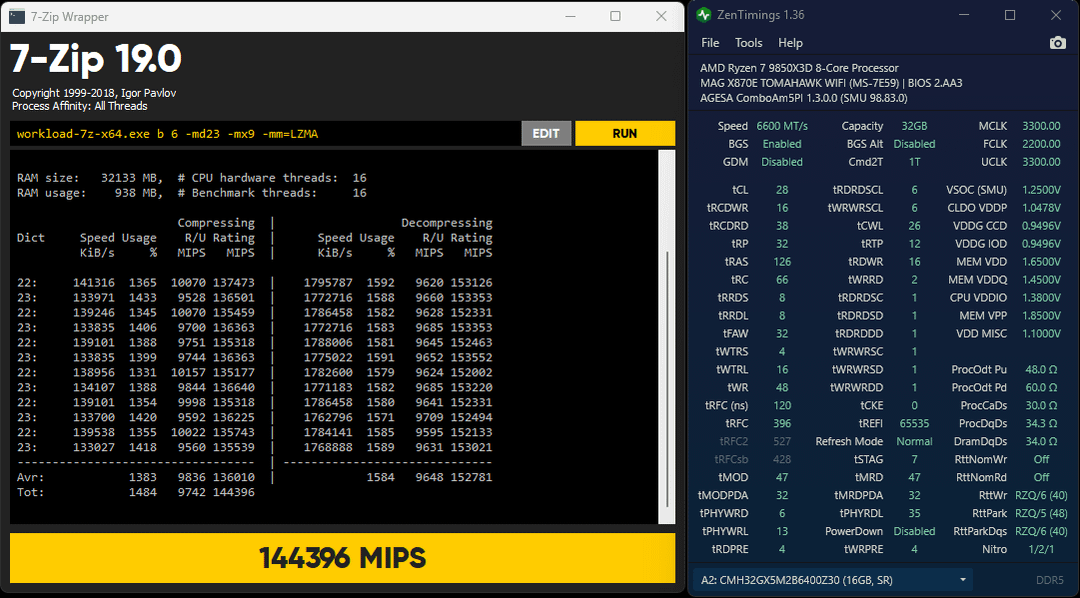Click the workload-7z-x64.exe command field

click(x=265, y=134)
